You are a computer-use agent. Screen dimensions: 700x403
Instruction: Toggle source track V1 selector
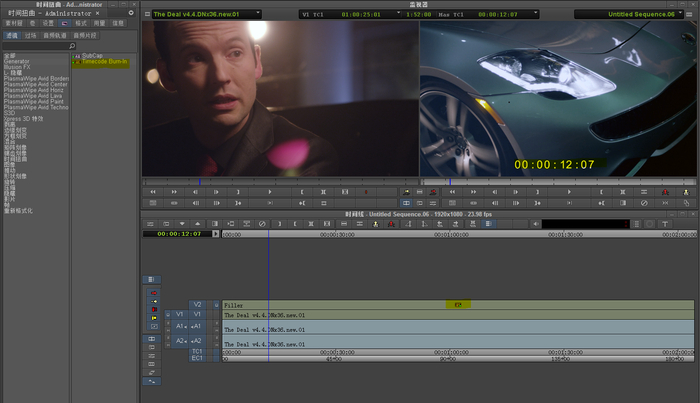click(181, 314)
